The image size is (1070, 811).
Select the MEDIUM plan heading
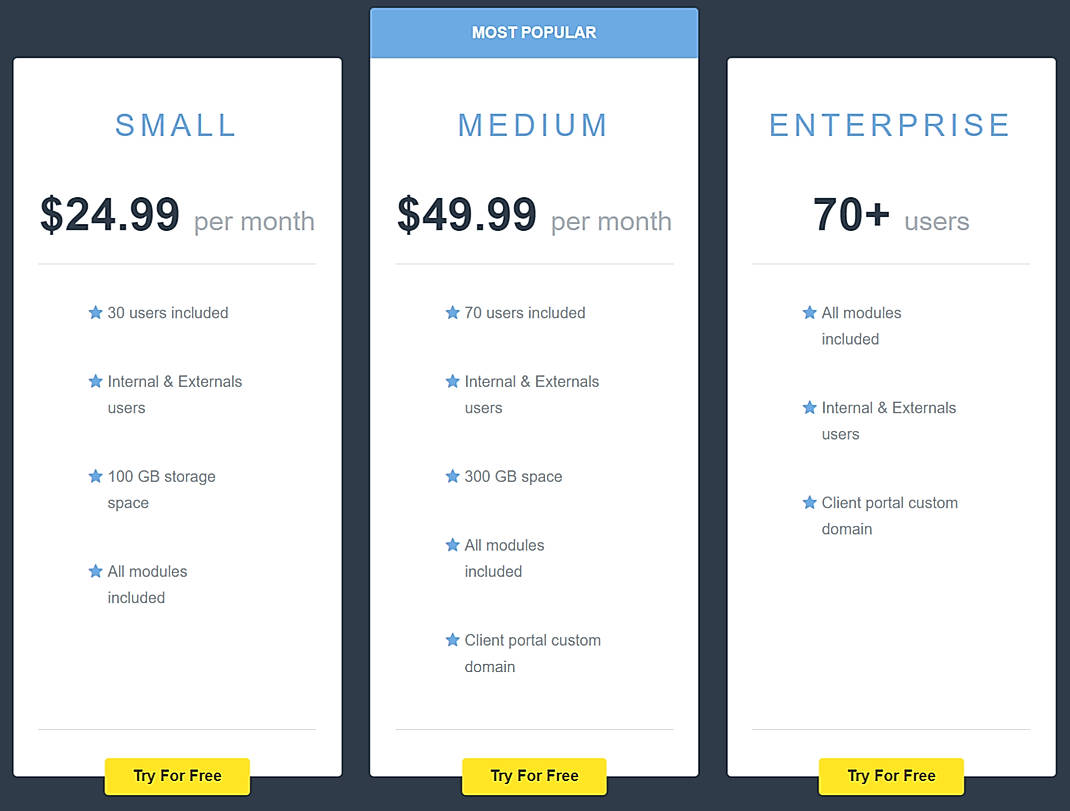point(533,125)
